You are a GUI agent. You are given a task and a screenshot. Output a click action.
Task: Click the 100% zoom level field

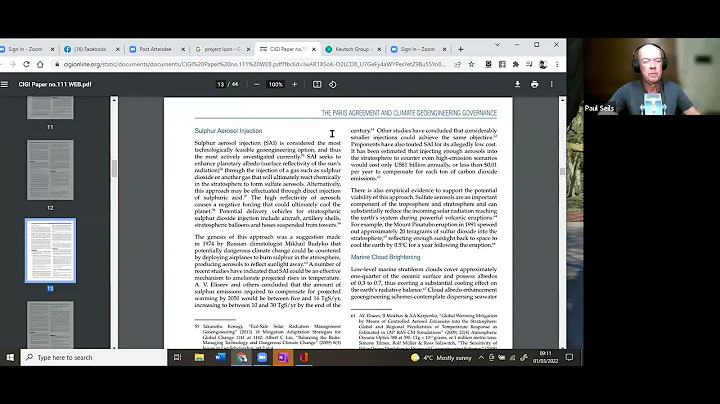point(276,84)
